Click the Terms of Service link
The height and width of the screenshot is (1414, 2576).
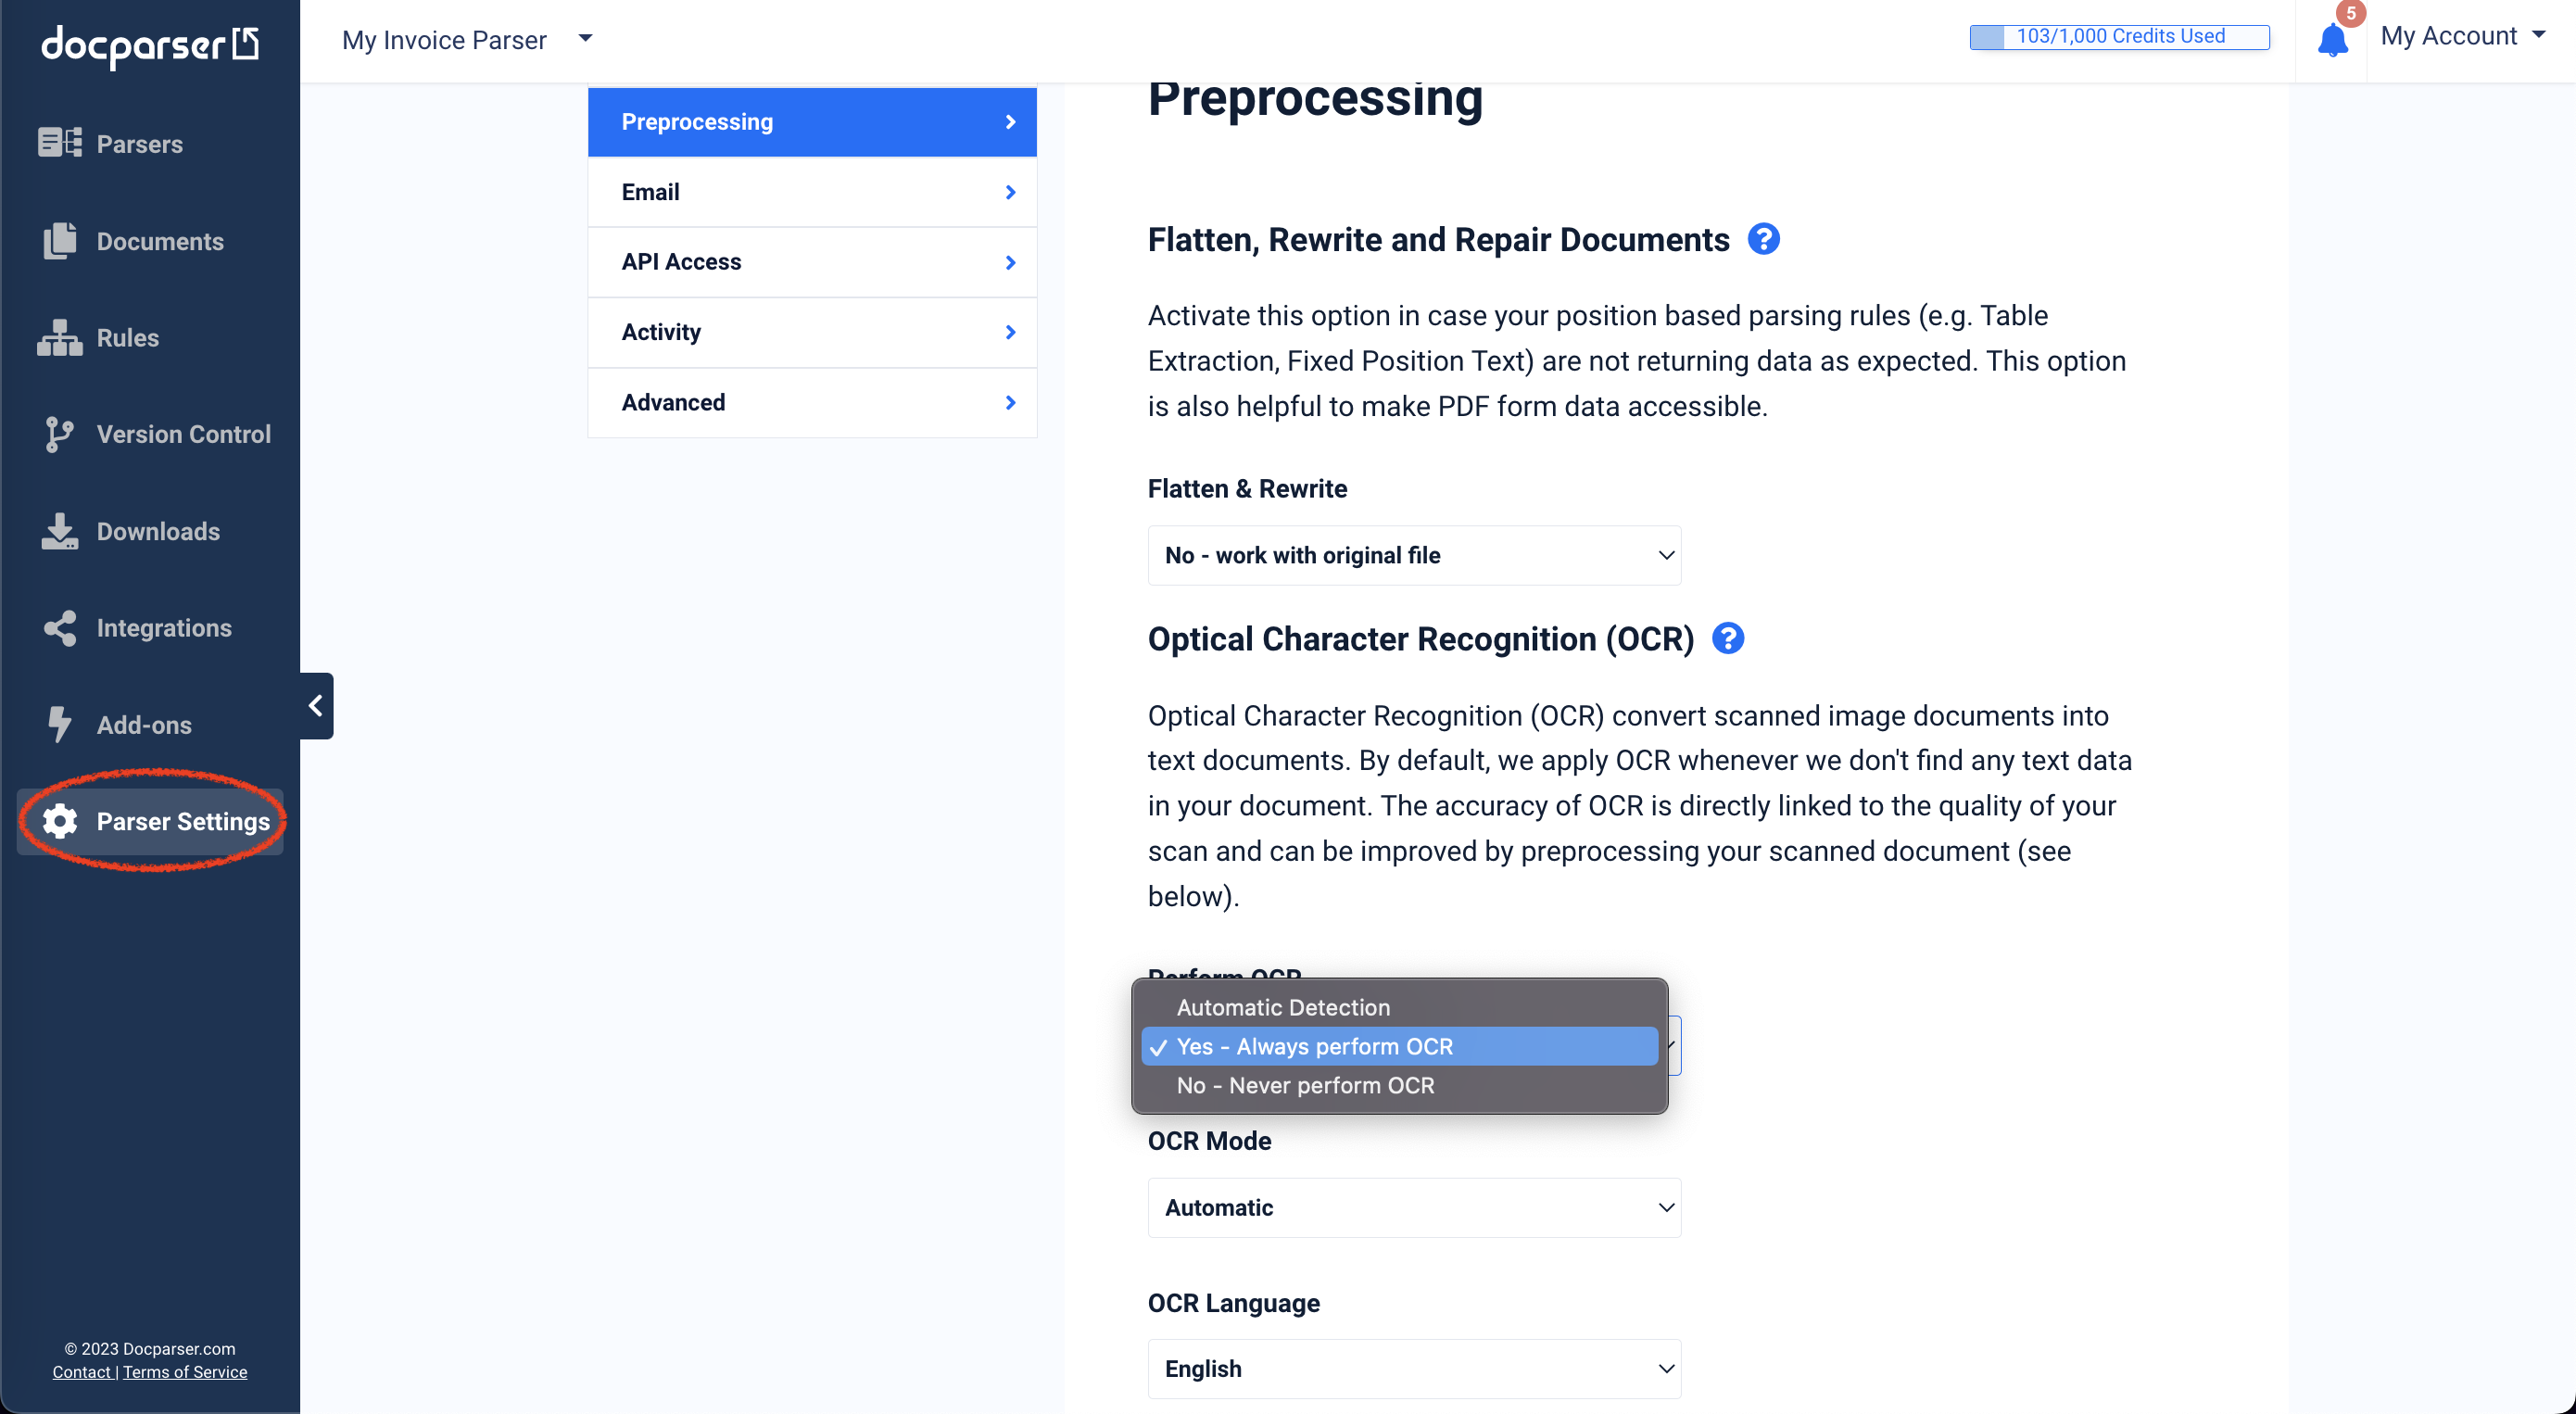pos(185,1372)
